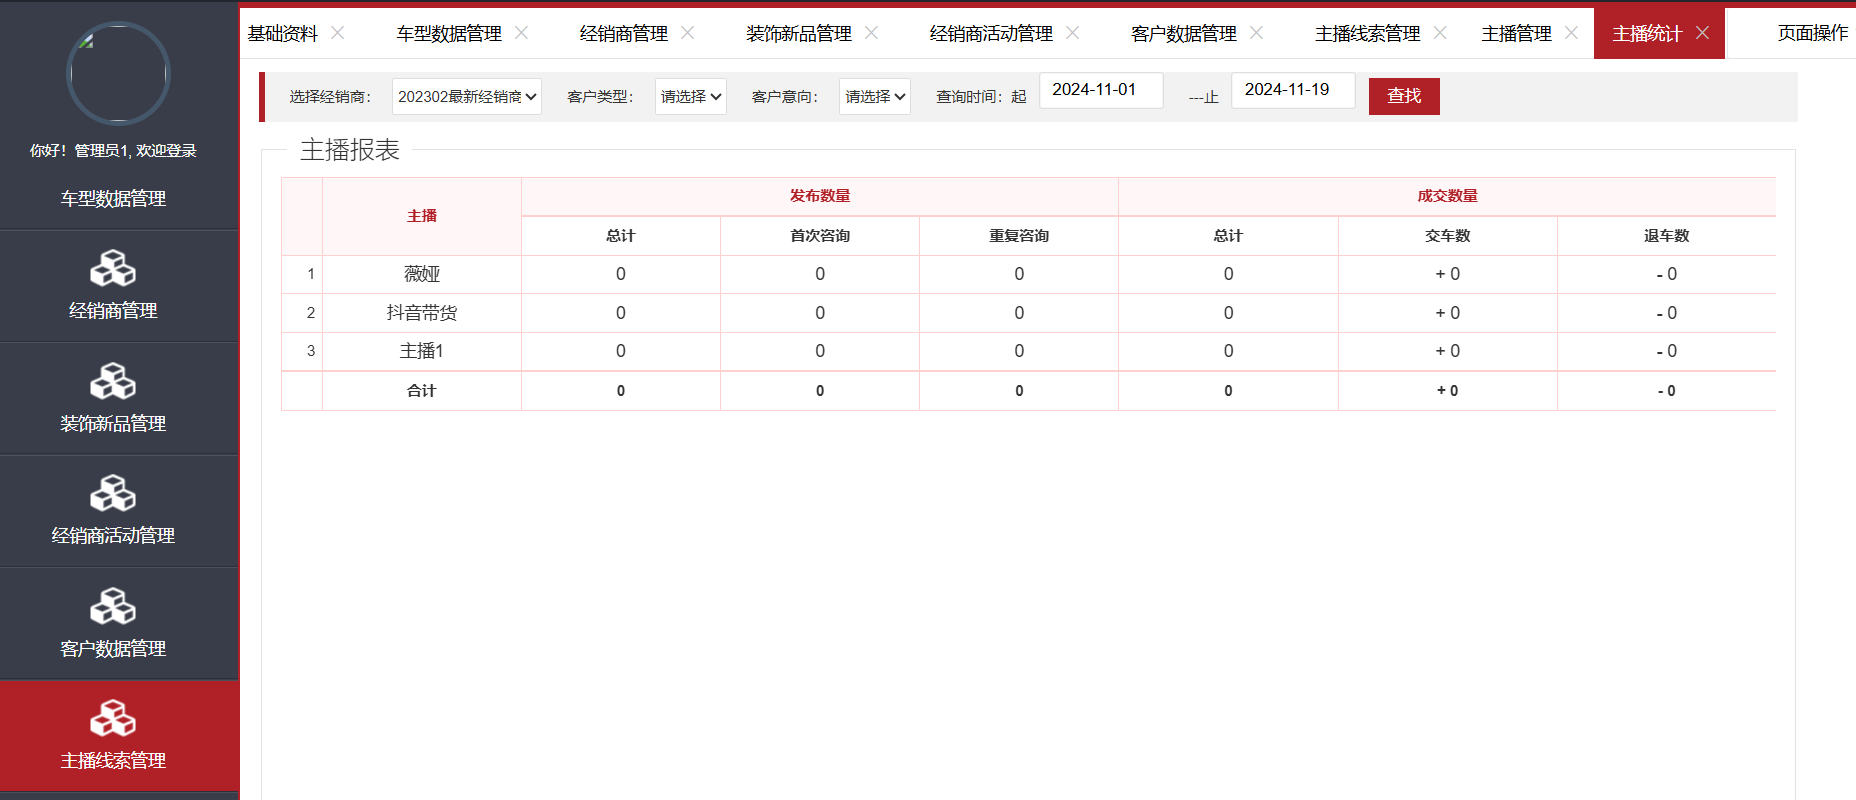The width and height of the screenshot is (1856, 800).
Task: Expand the 客户意向 dropdown
Action: click(874, 97)
